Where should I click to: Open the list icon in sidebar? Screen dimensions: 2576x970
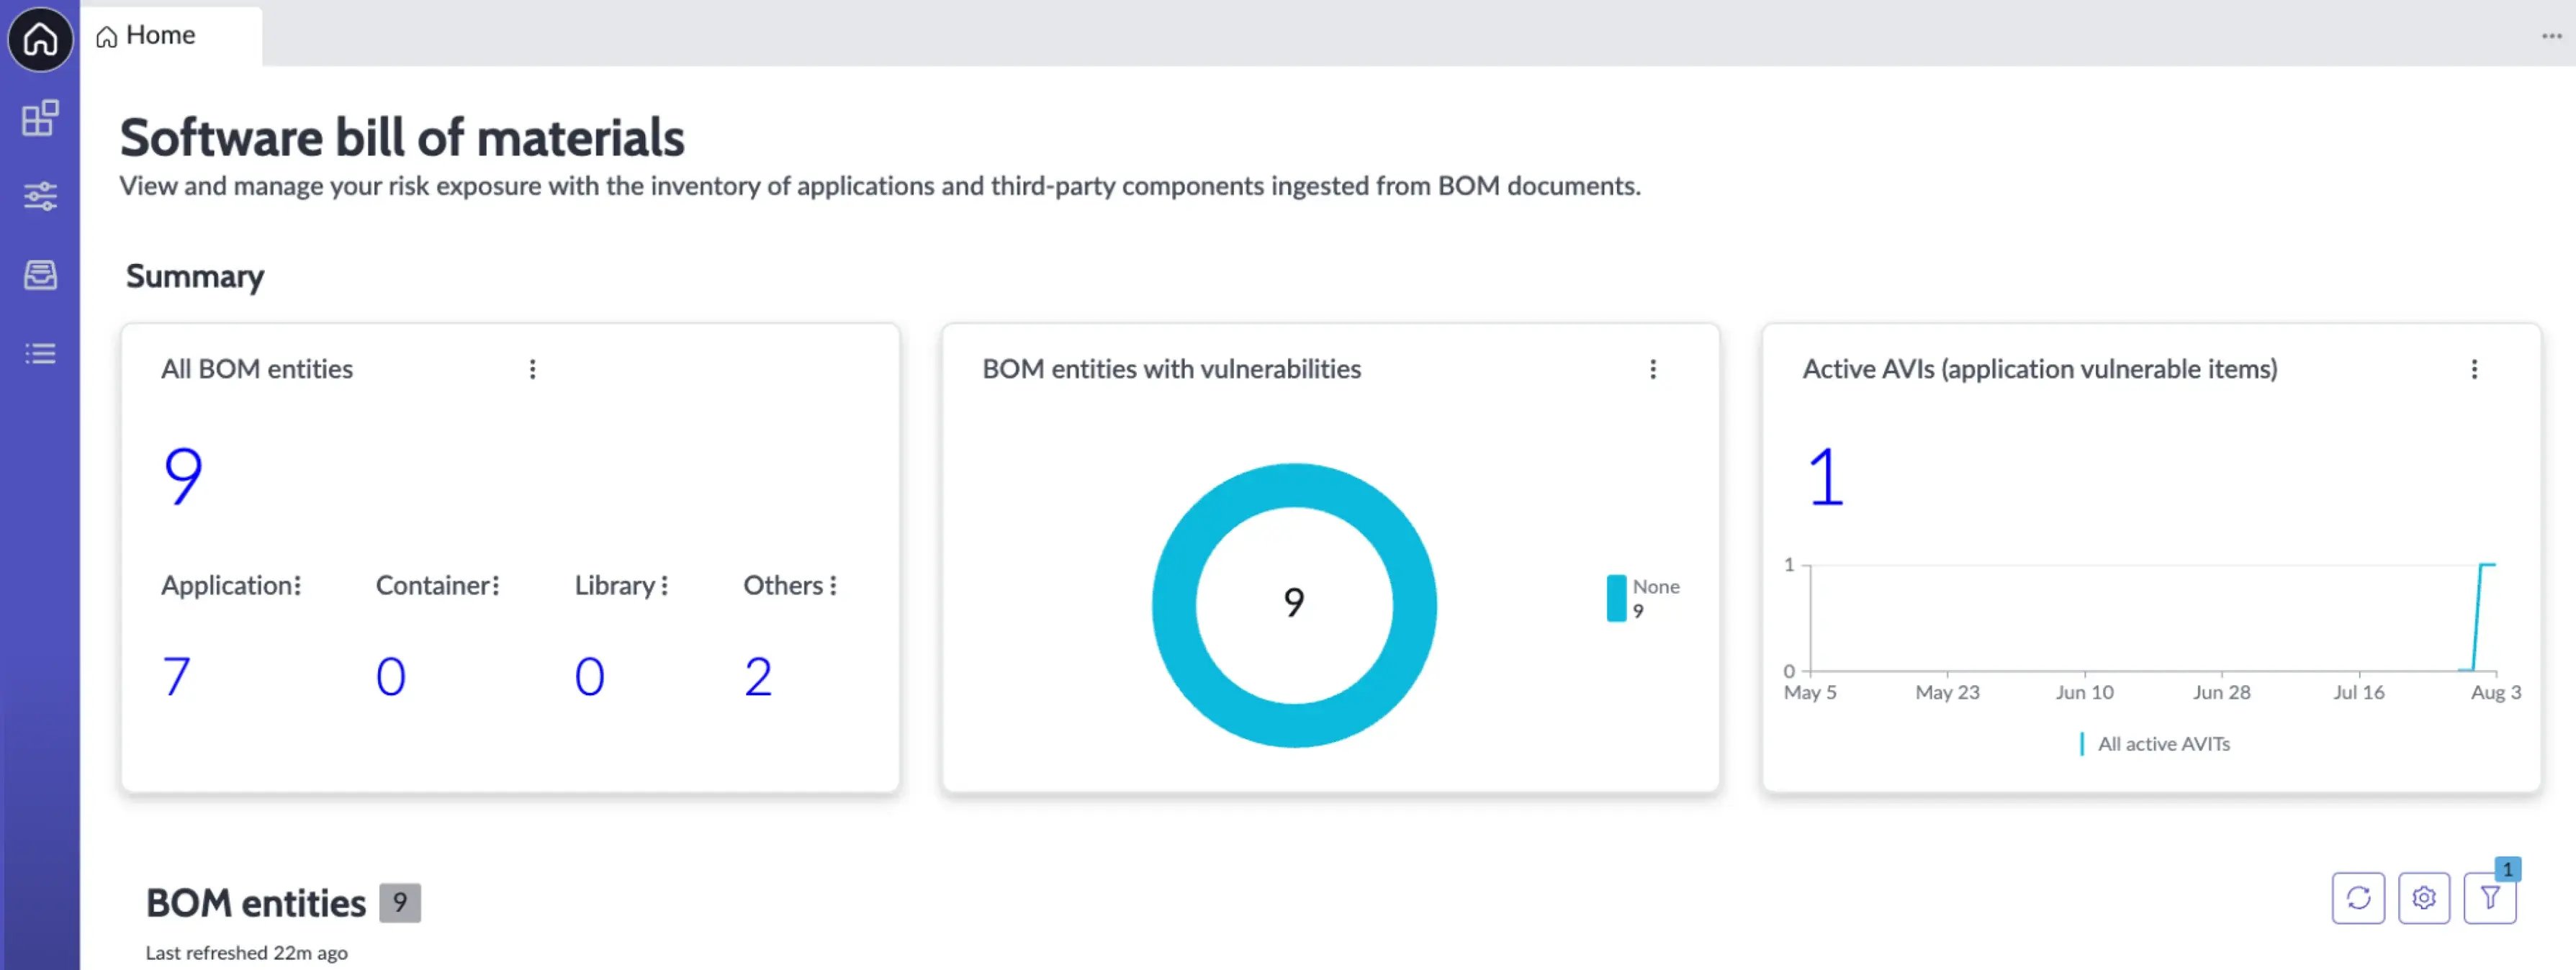tap(40, 353)
